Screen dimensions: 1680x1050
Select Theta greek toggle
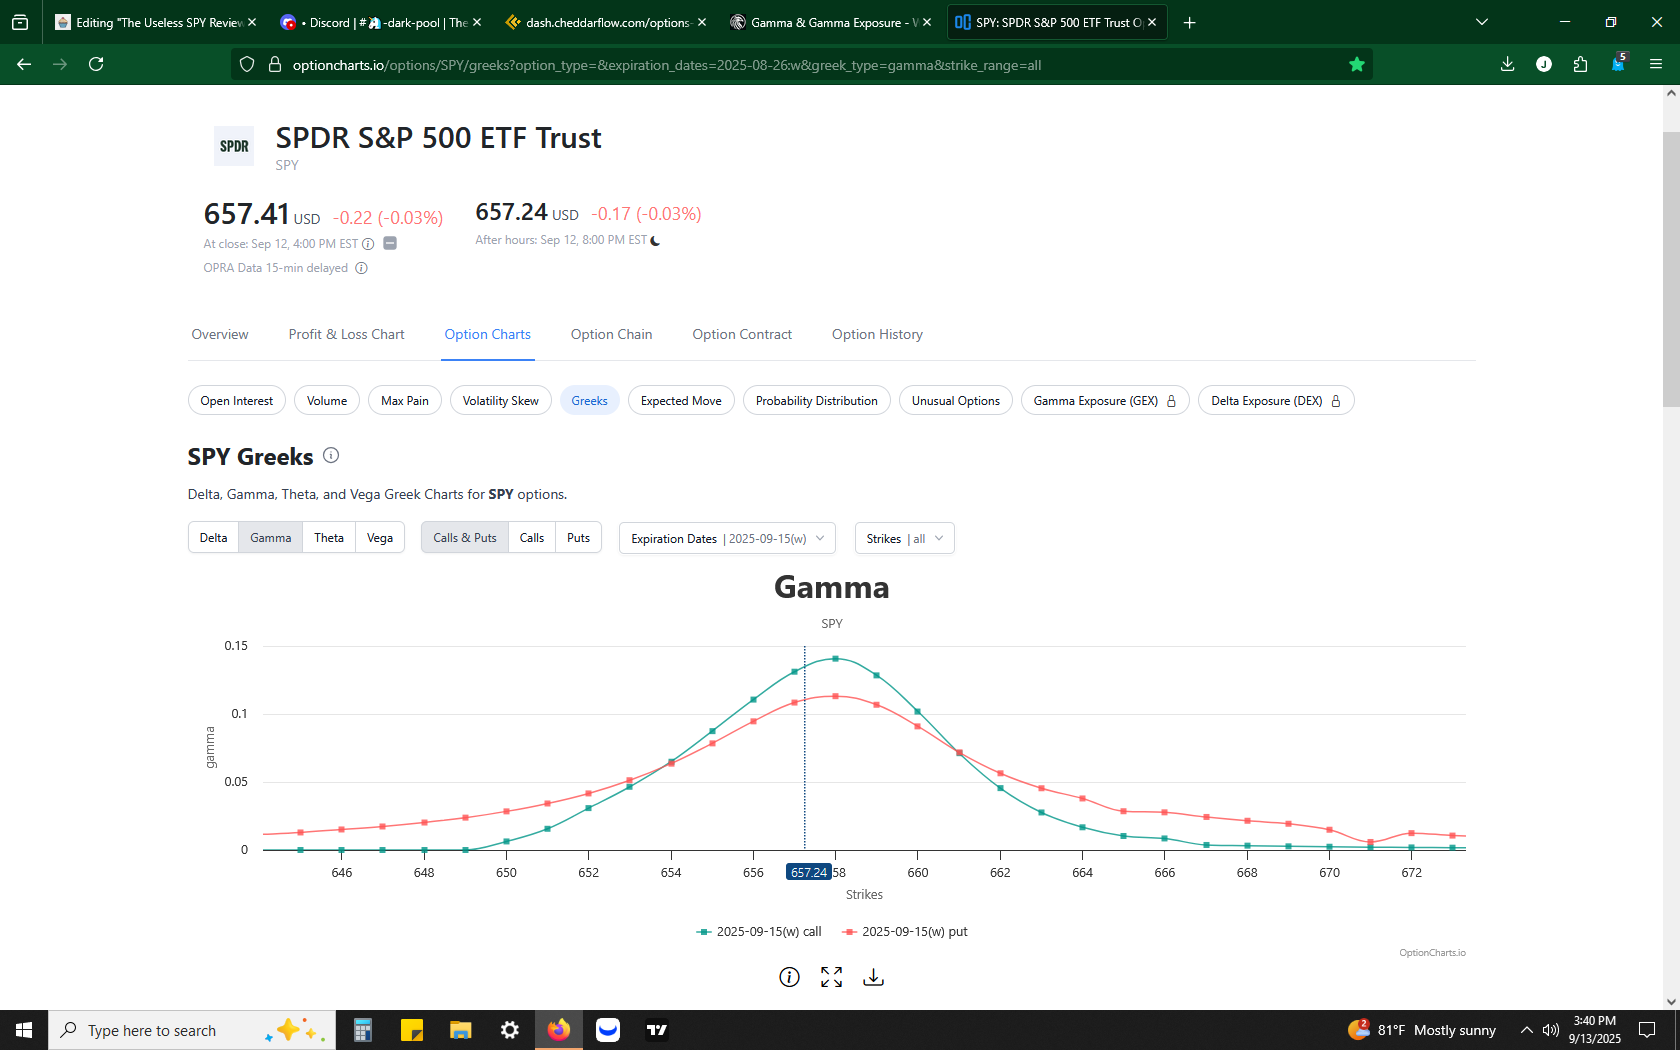pyautogui.click(x=329, y=538)
